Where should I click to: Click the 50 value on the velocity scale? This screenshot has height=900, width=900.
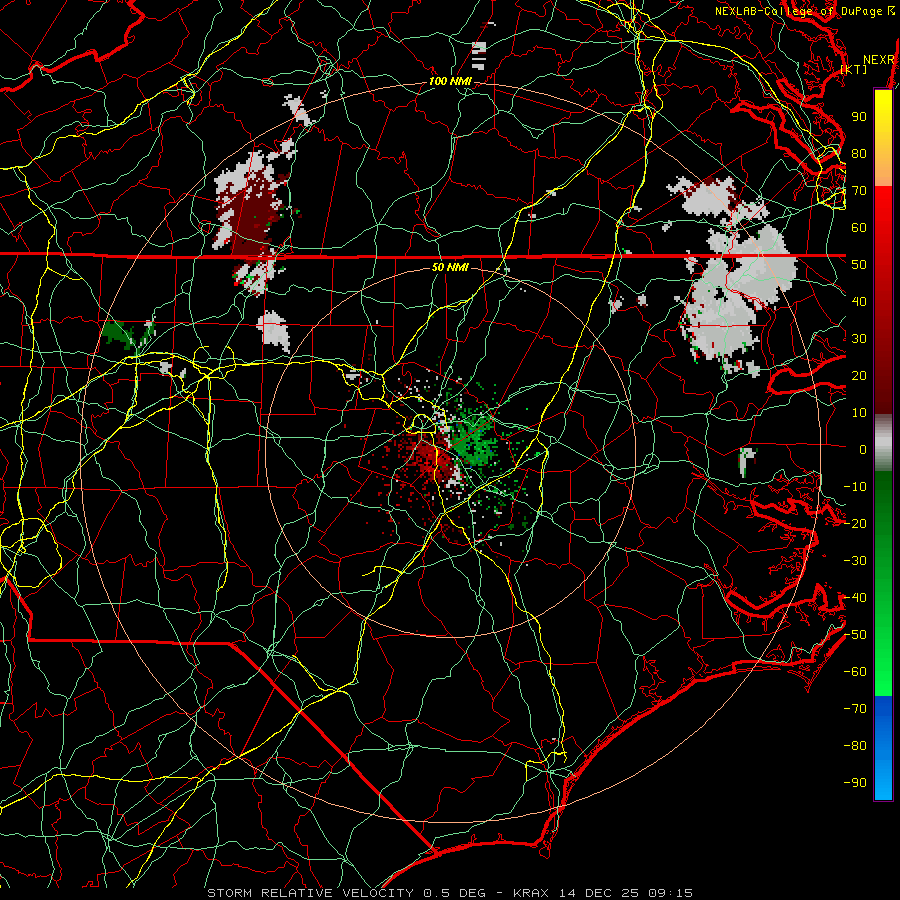point(859,265)
